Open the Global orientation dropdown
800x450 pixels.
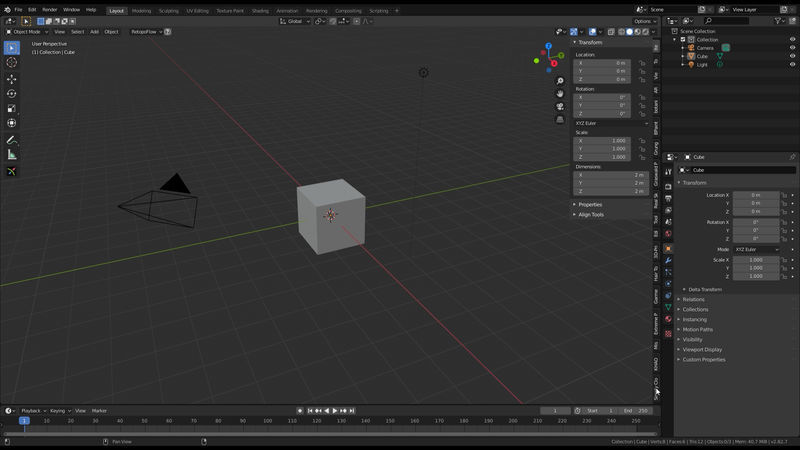coord(295,21)
